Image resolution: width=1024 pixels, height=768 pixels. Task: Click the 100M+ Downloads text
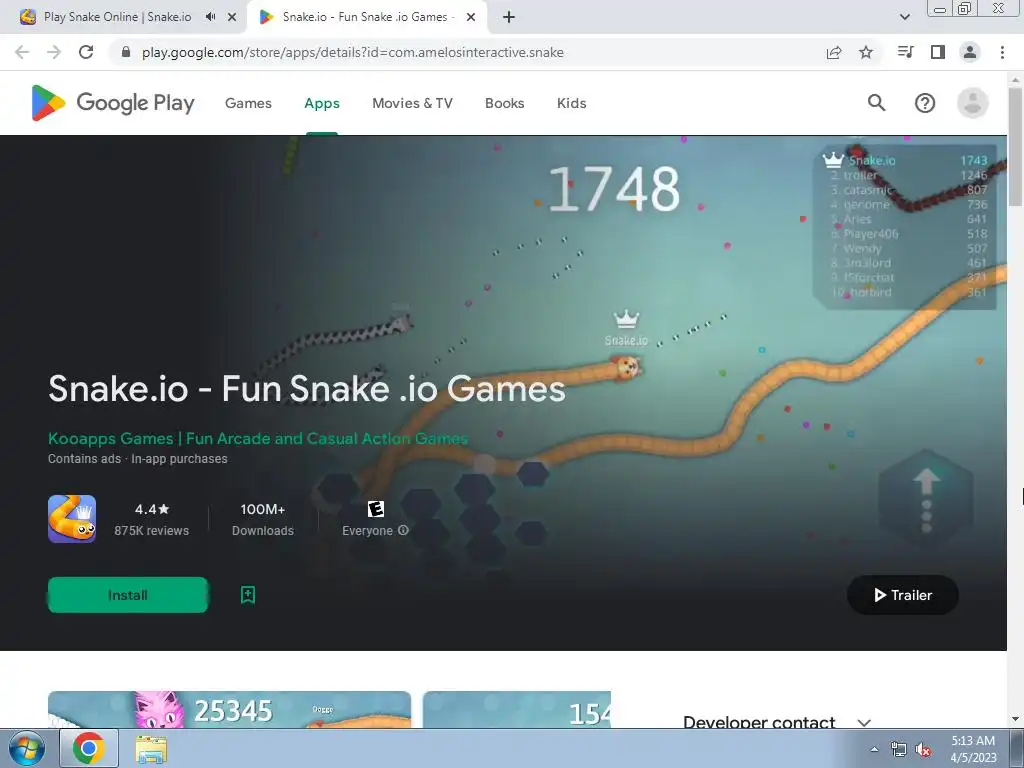pyautogui.click(x=263, y=519)
